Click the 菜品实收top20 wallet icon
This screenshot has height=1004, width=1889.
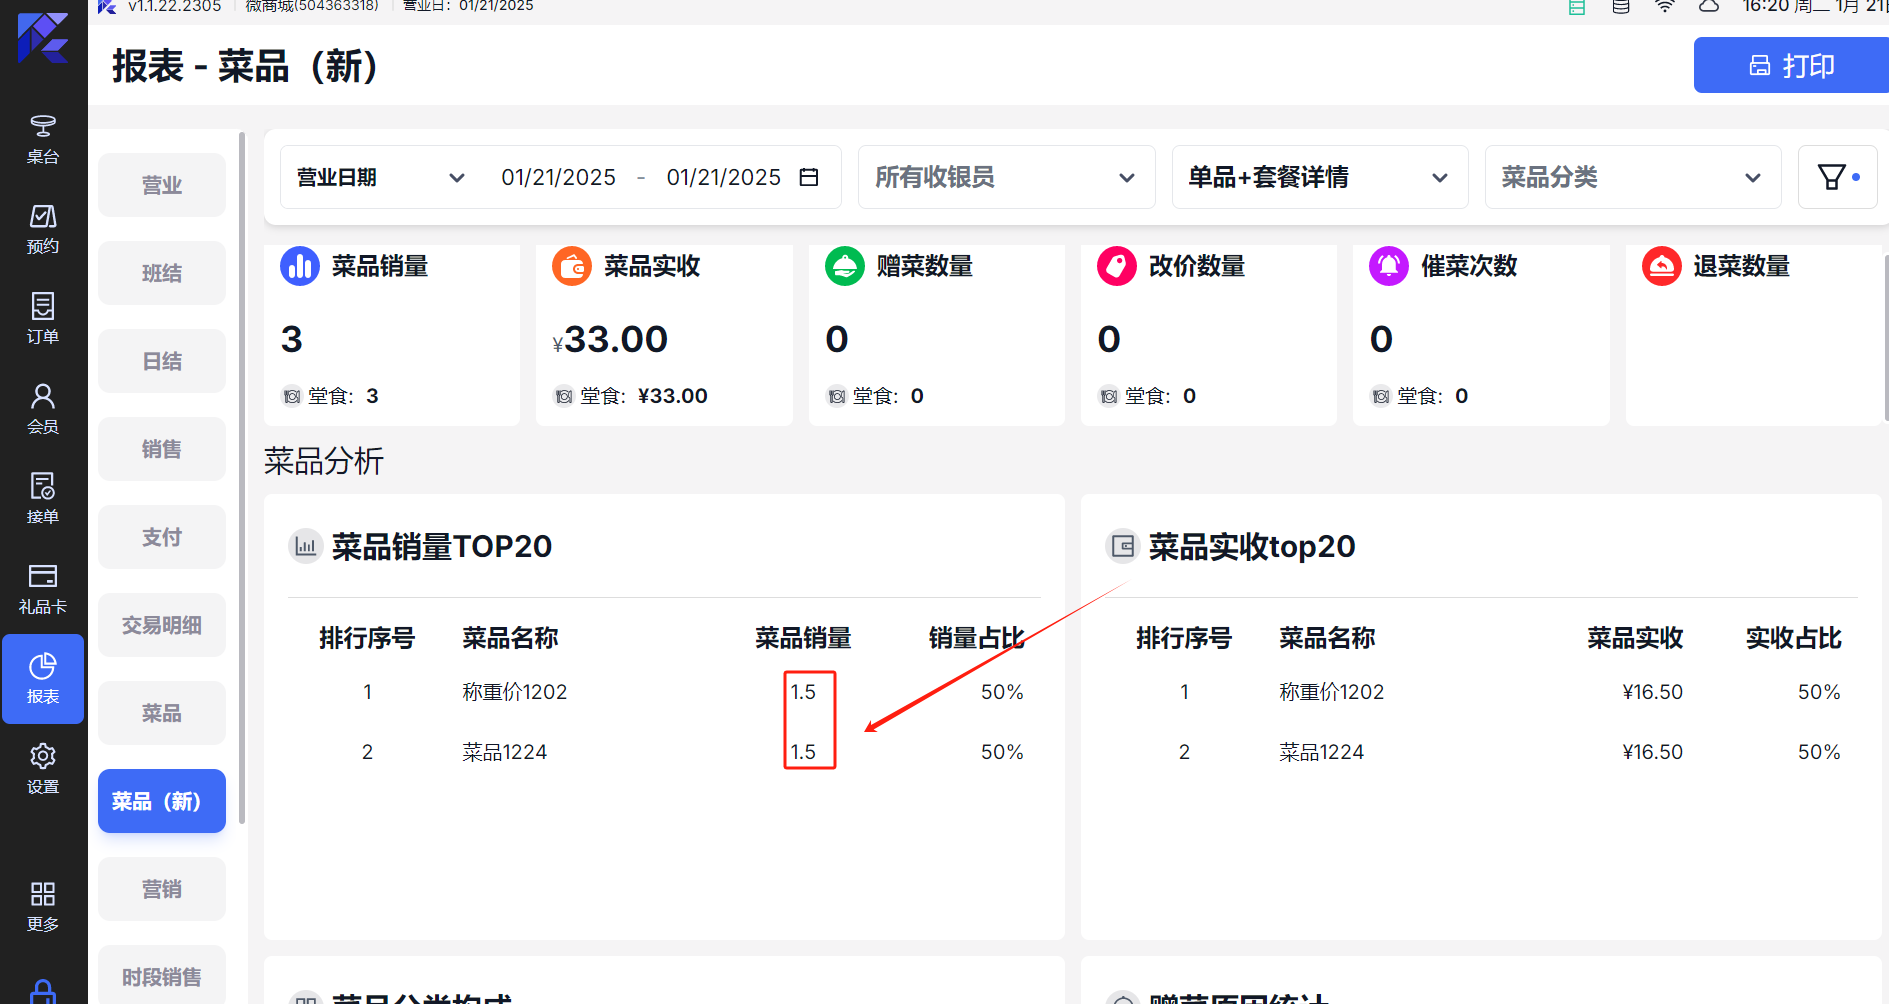click(x=1123, y=546)
